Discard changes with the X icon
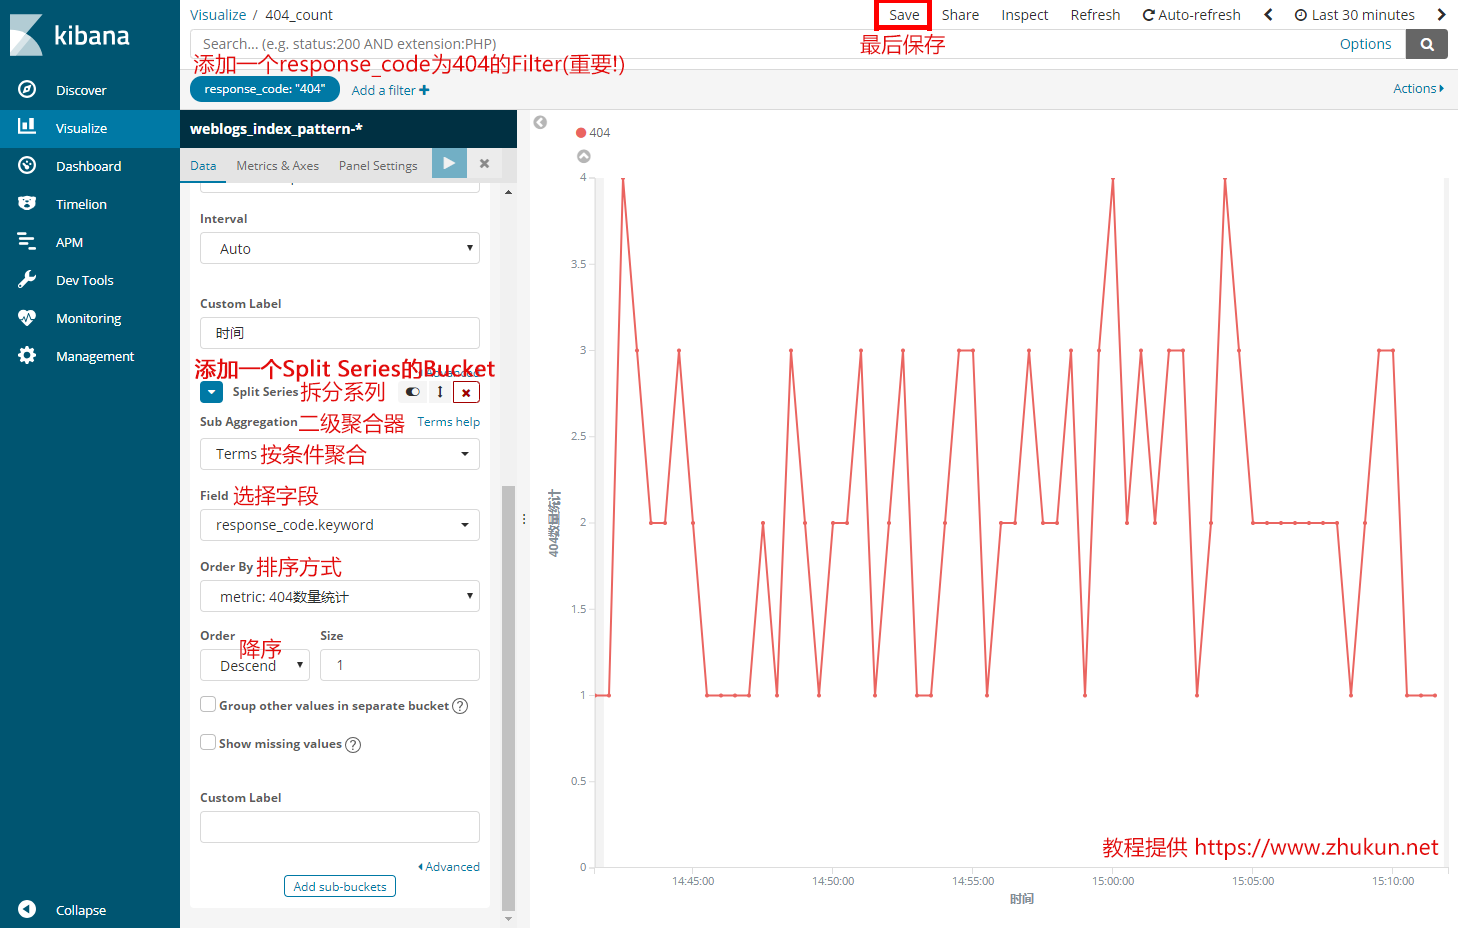 (x=485, y=163)
